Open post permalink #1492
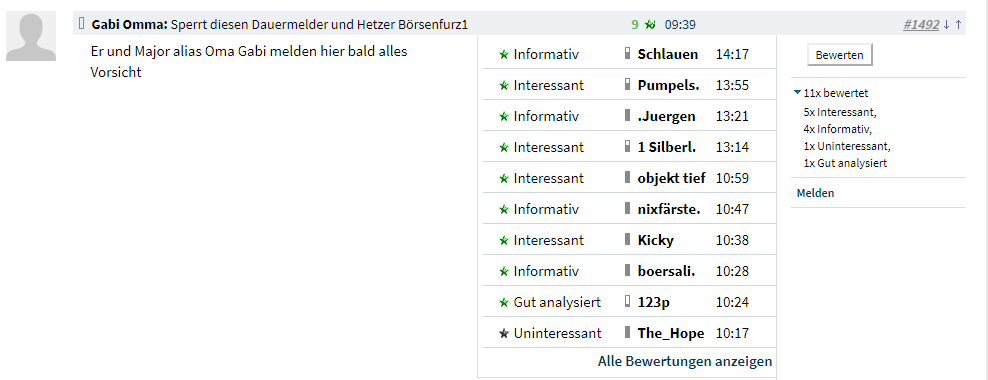The height and width of the screenshot is (380, 988). (x=921, y=25)
